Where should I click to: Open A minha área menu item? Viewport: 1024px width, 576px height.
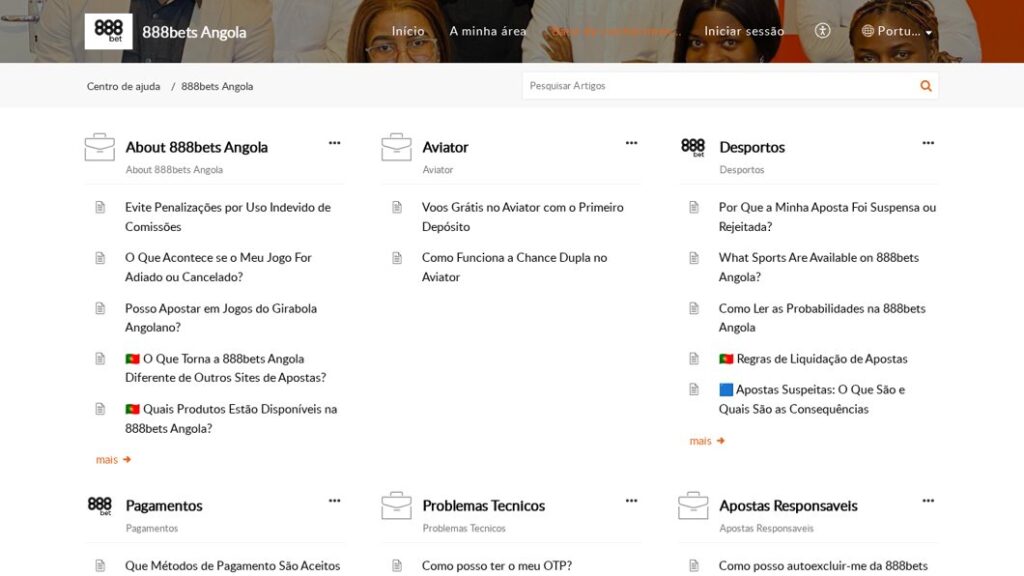point(487,31)
